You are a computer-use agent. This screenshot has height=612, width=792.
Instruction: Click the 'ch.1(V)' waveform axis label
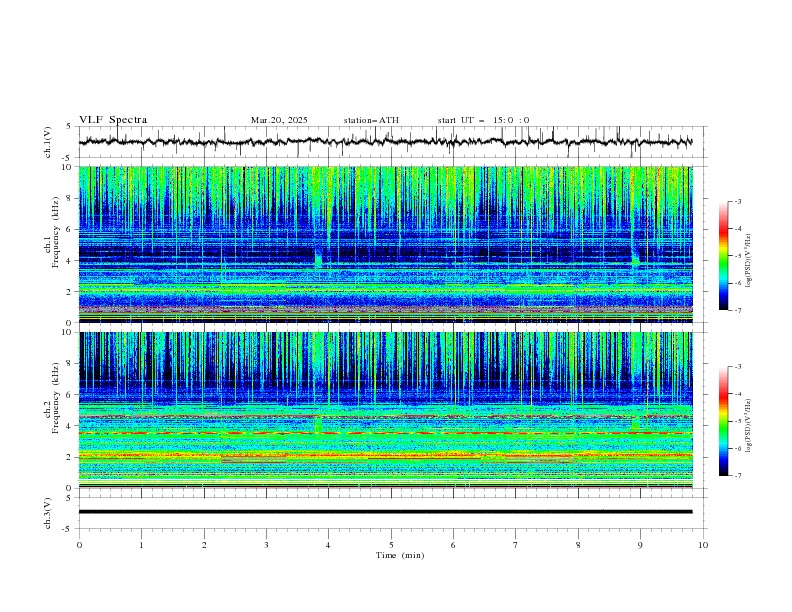48,142
